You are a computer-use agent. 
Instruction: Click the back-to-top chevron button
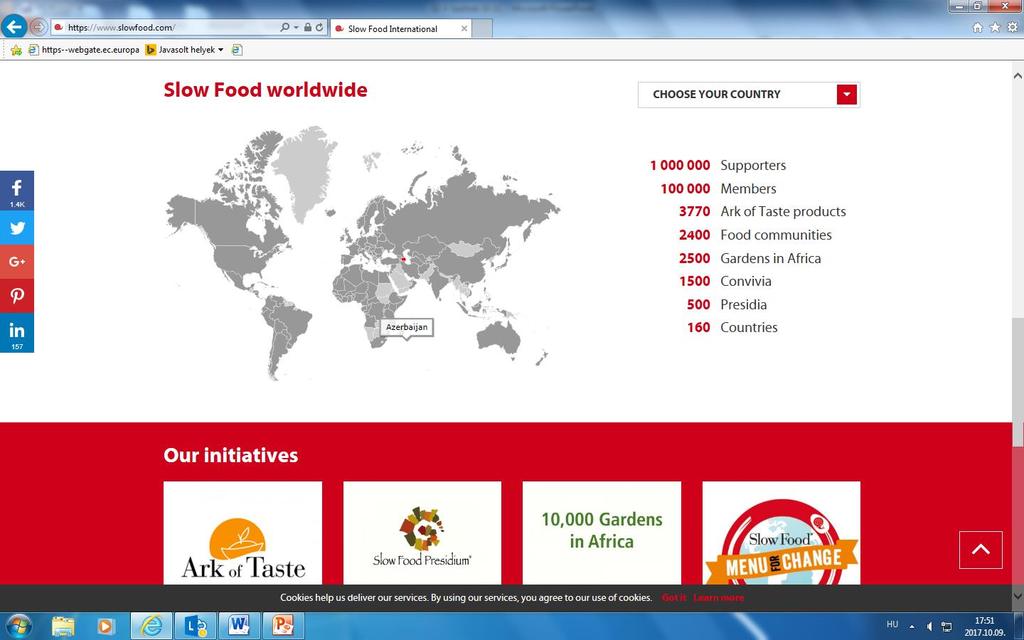(x=980, y=550)
